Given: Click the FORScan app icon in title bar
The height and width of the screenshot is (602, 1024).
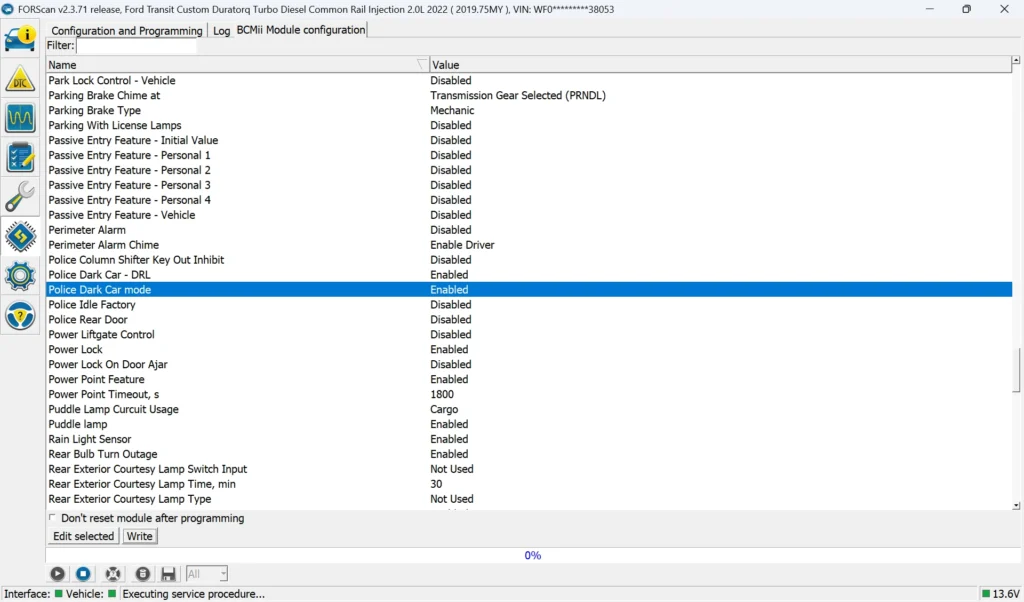Looking at the screenshot, I should [x=8, y=9].
